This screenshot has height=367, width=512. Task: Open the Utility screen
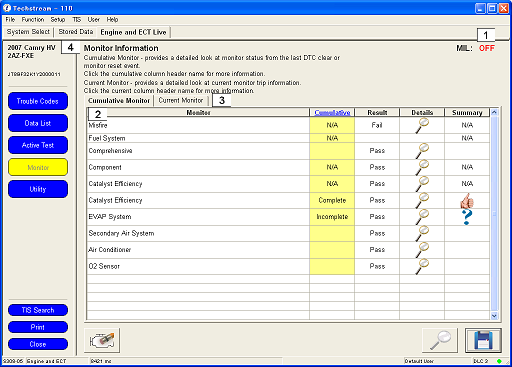point(38,189)
